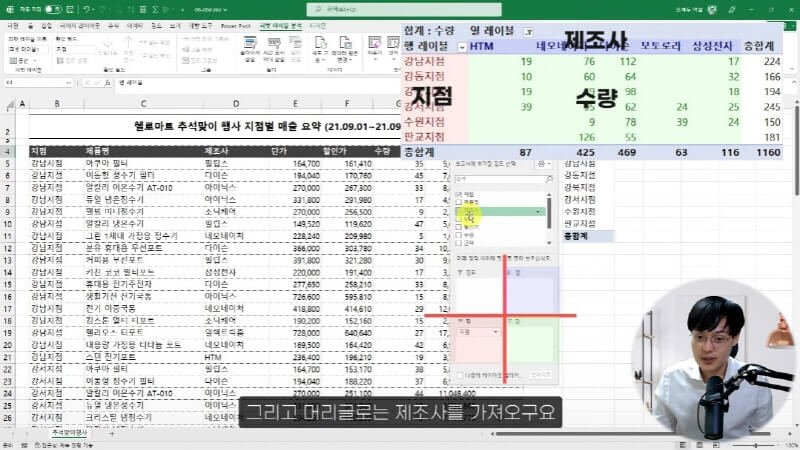This screenshot has height=450, width=800.
Task: Open the Undo history dropdown arrow
Action: pyautogui.click(x=92, y=10)
